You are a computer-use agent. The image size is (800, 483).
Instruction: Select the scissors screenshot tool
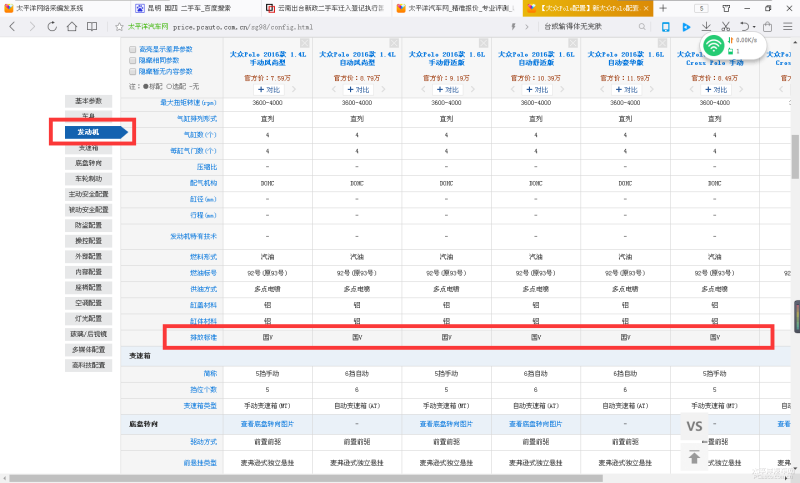(726, 27)
